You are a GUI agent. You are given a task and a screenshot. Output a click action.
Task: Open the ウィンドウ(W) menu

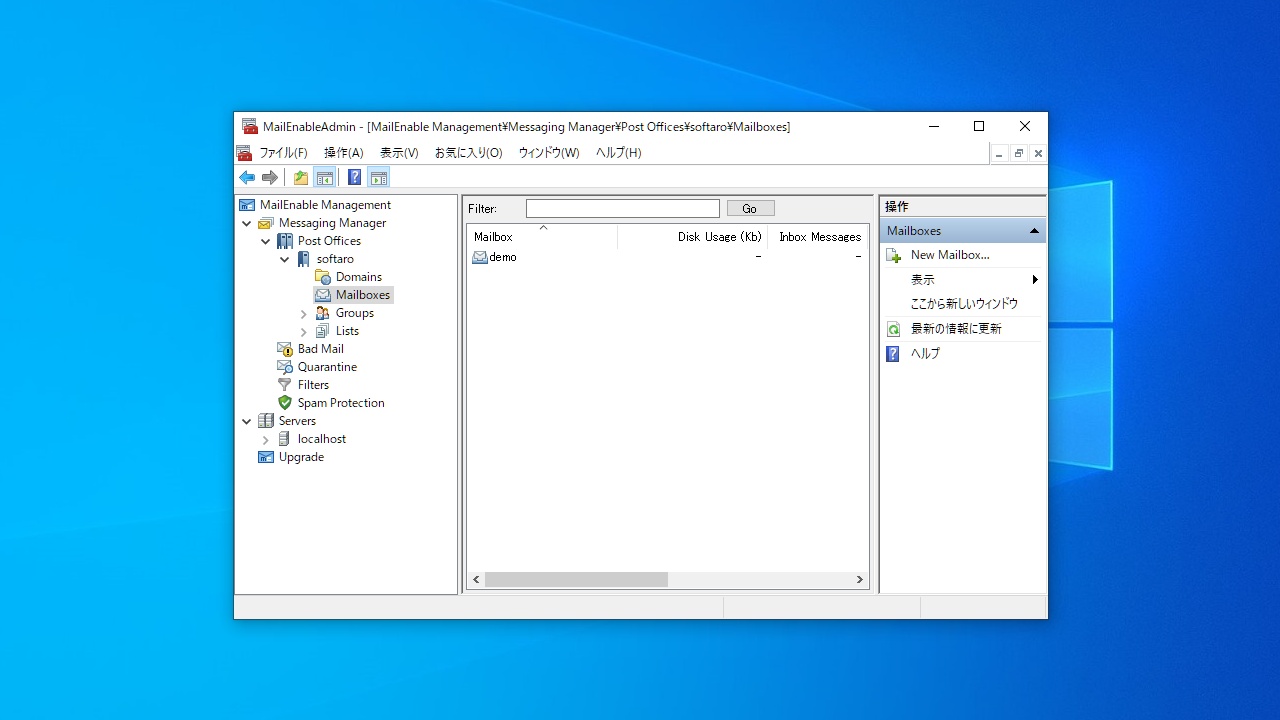(x=549, y=153)
